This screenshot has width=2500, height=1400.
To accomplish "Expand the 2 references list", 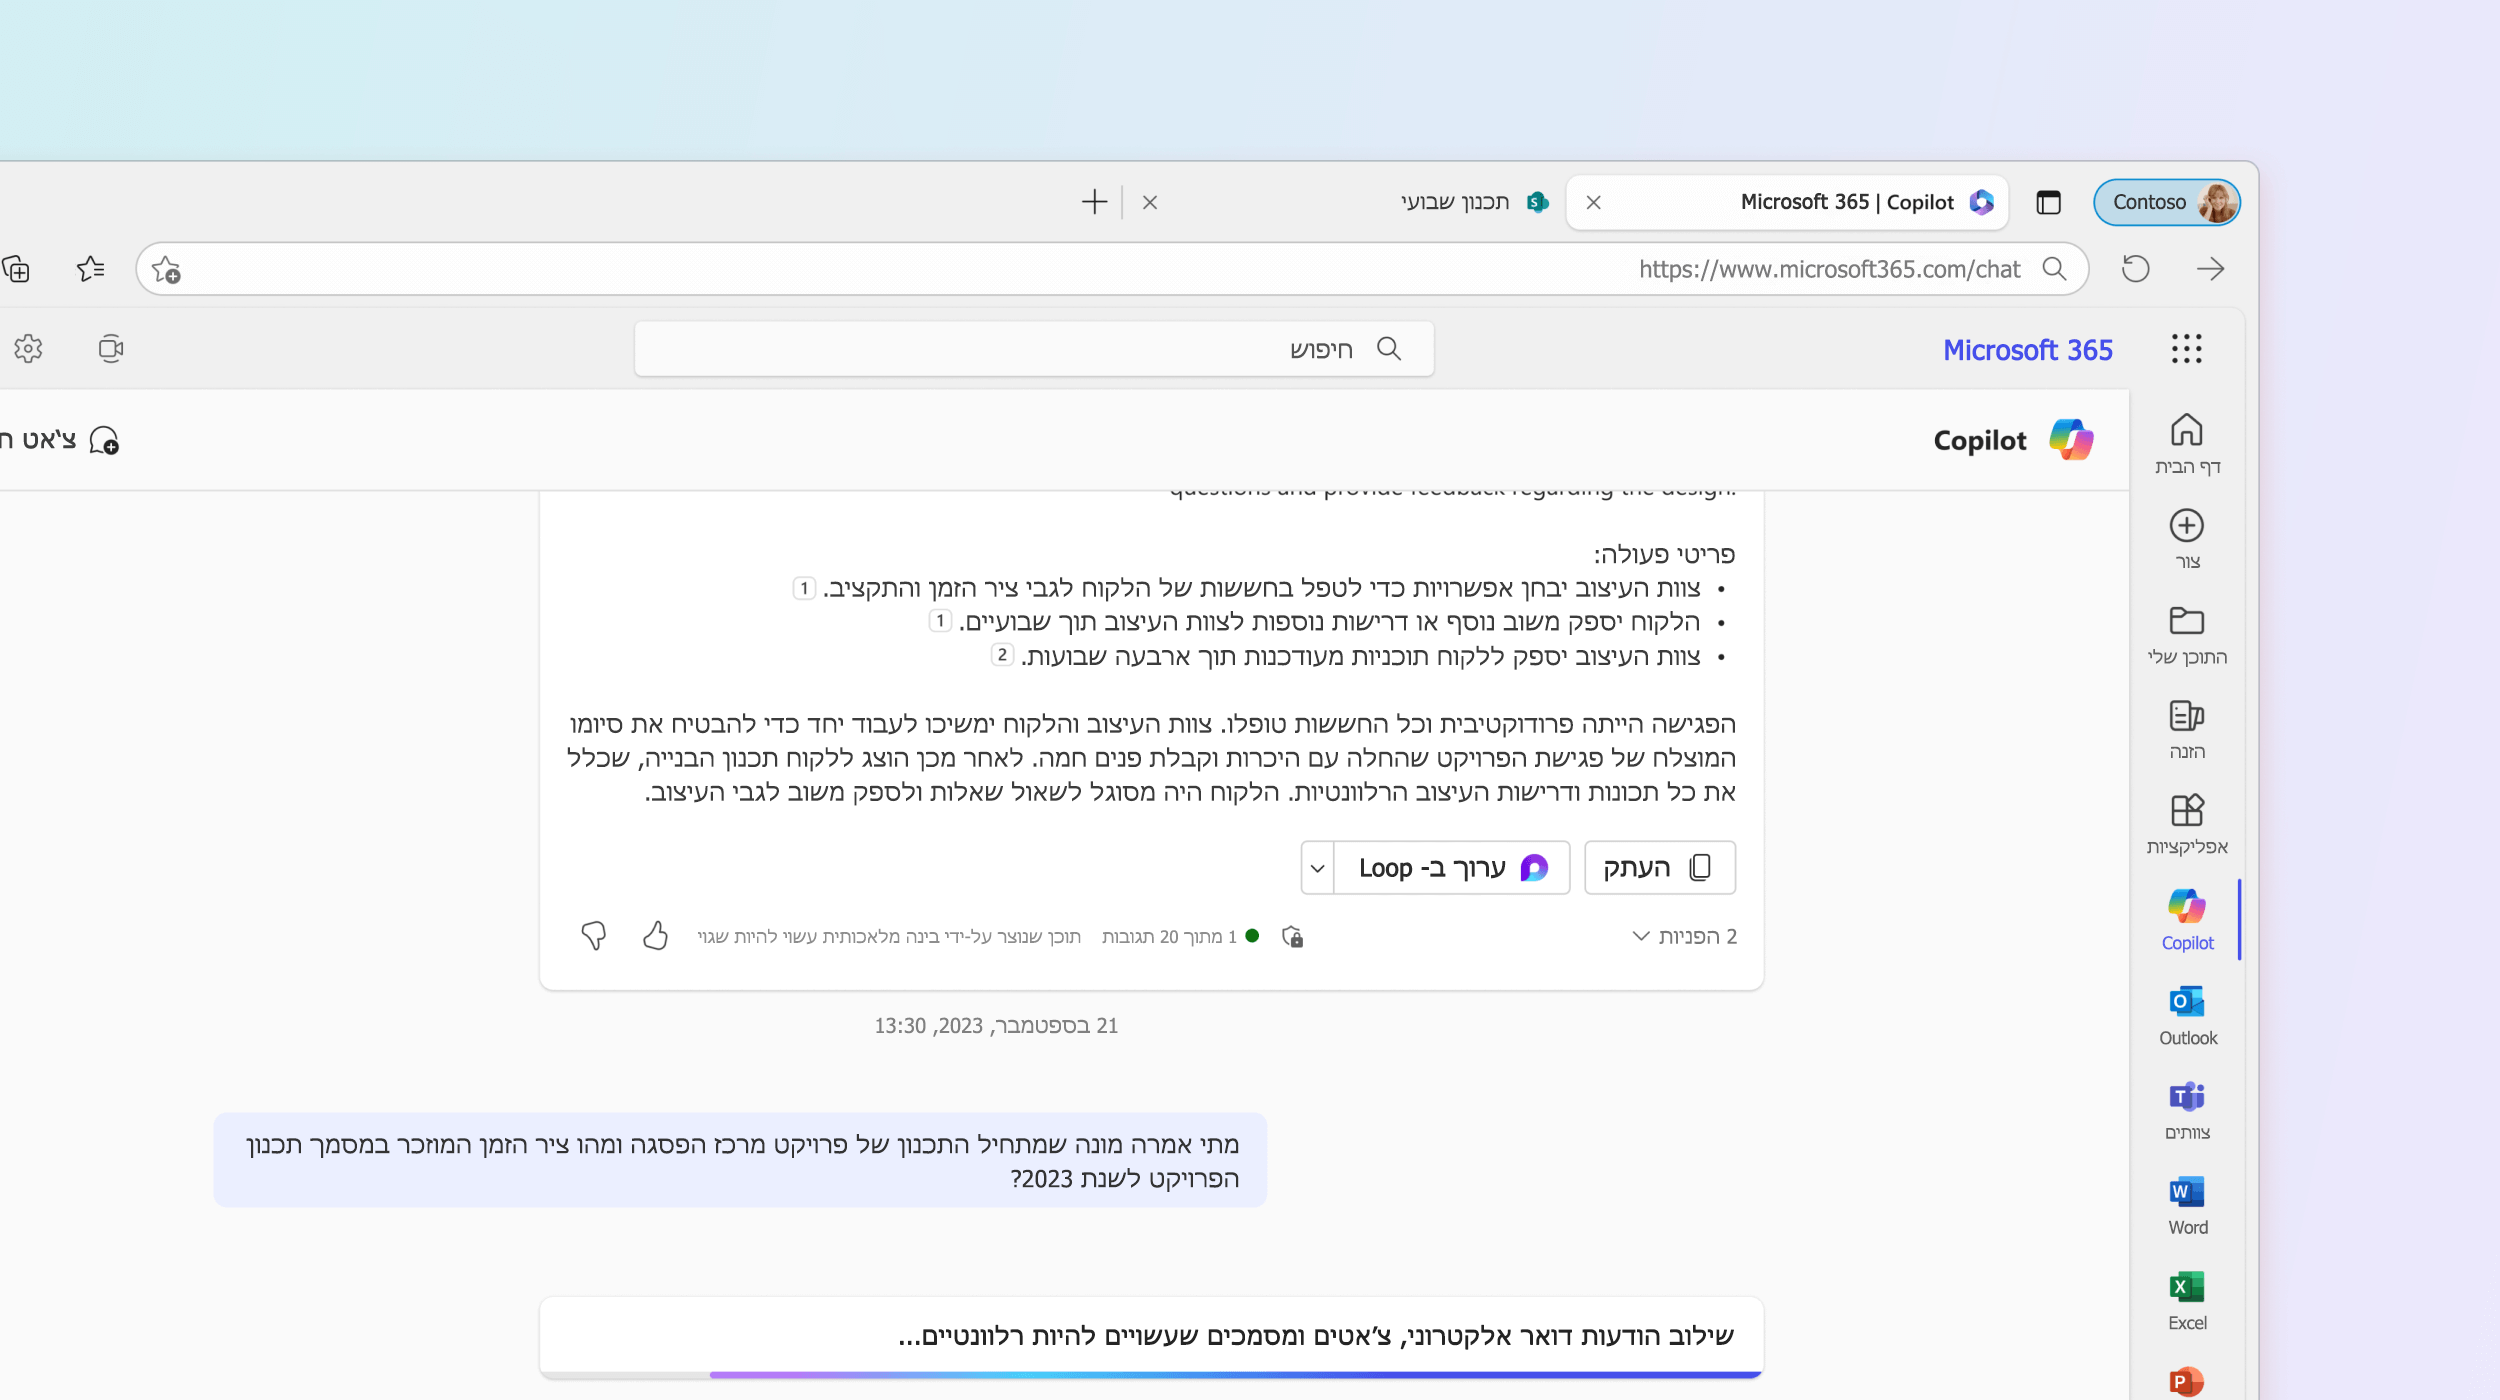I will point(1684,937).
